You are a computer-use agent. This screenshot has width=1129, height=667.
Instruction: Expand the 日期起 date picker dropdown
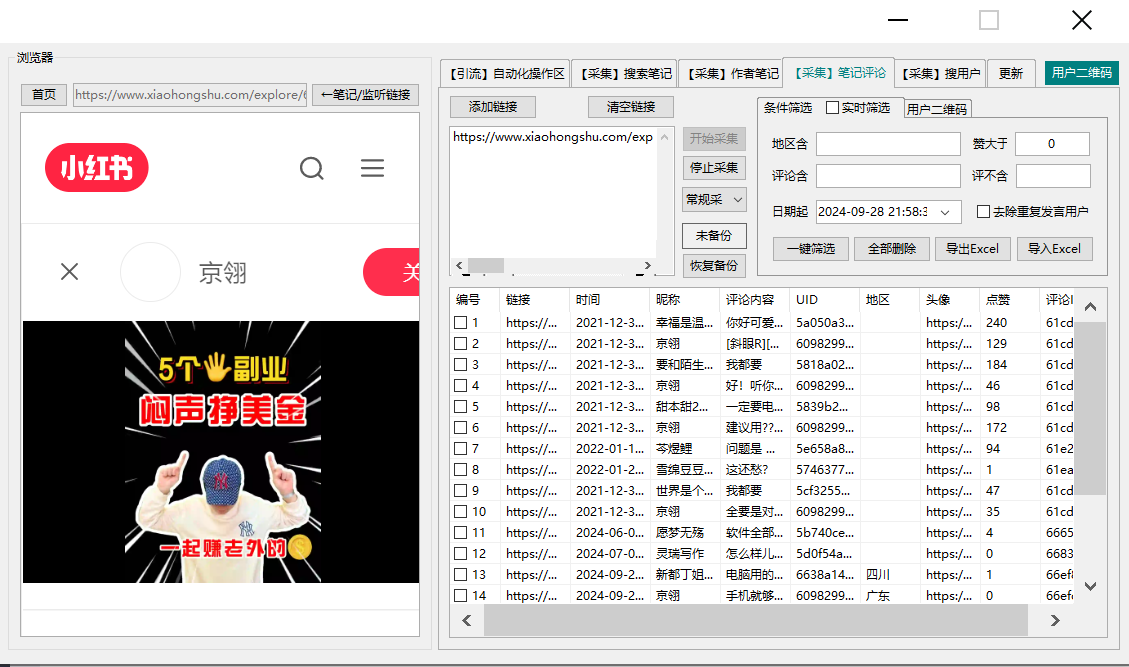[x=944, y=212]
